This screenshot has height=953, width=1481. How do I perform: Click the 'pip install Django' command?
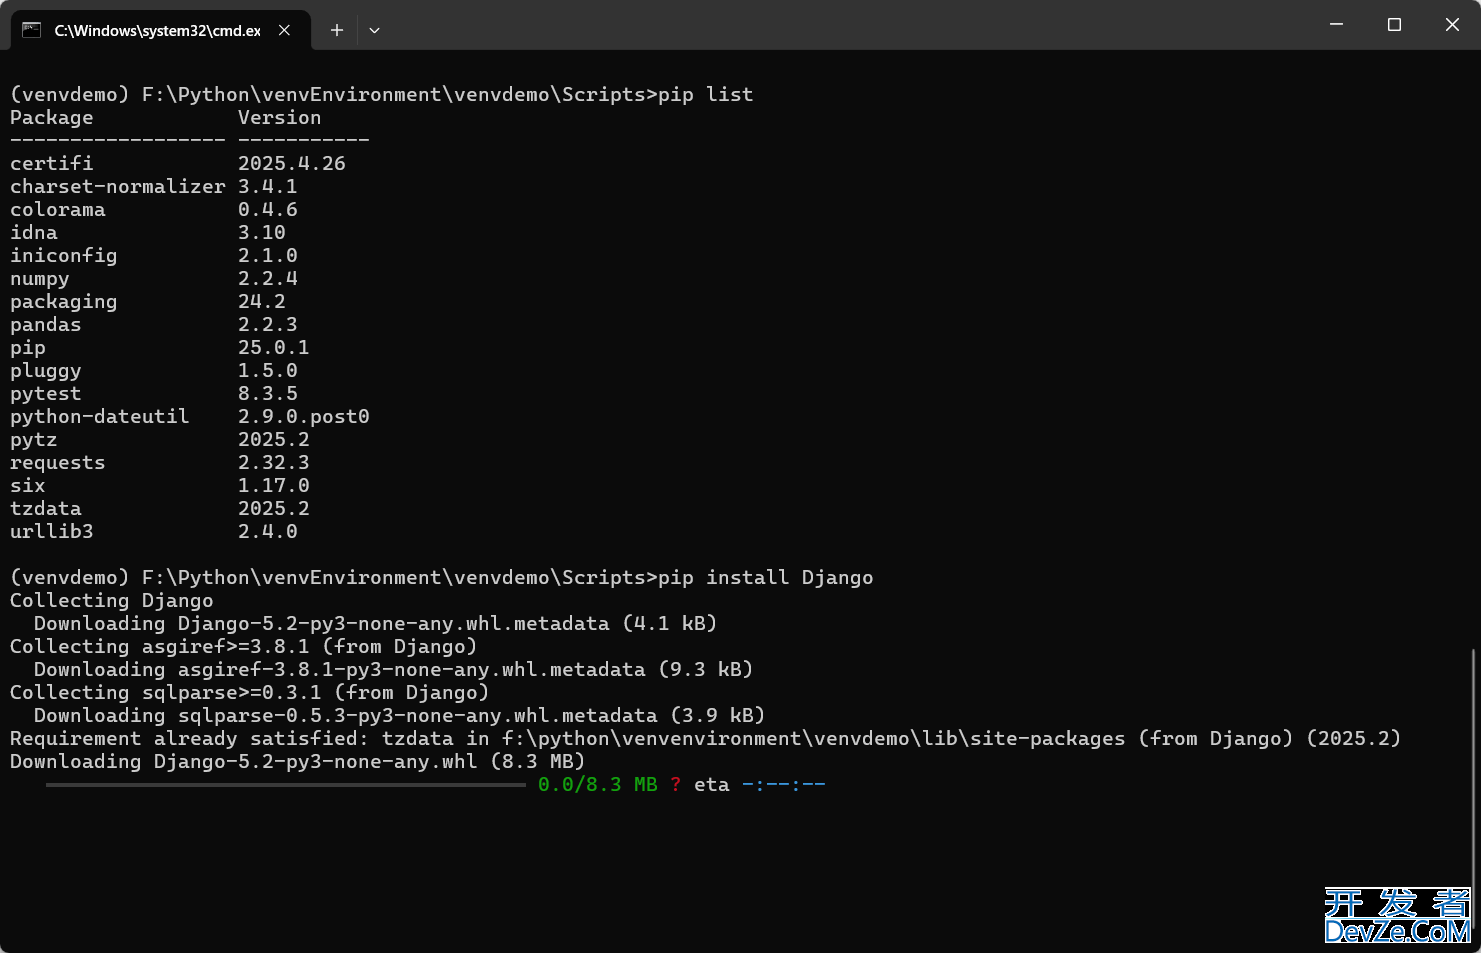(766, 577)
